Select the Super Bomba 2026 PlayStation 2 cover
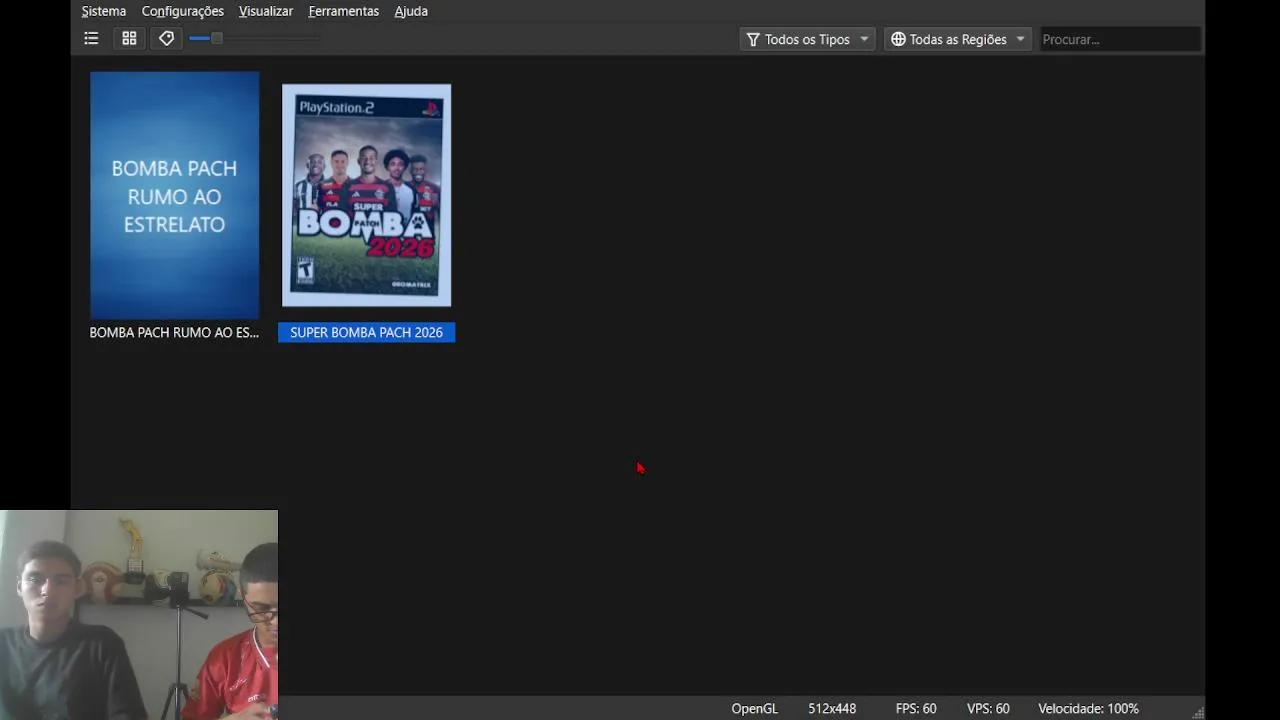The width and height of the screenshot is (1280, 720). point(367,195)
